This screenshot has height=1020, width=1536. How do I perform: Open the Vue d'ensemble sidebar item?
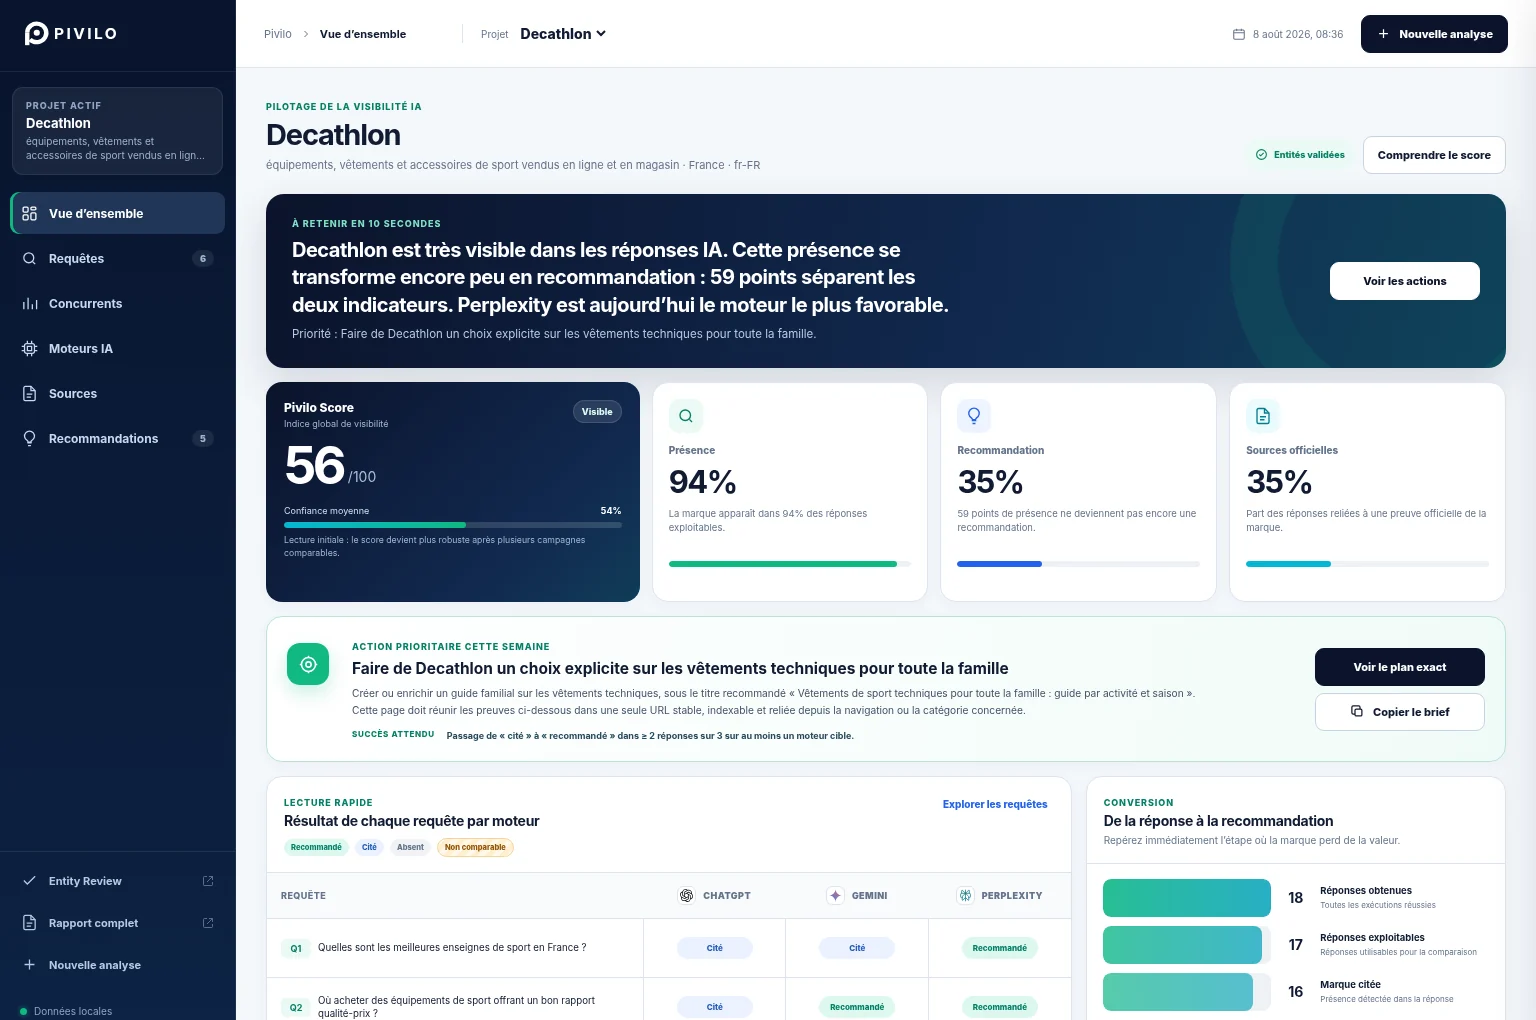coord(118,213)
